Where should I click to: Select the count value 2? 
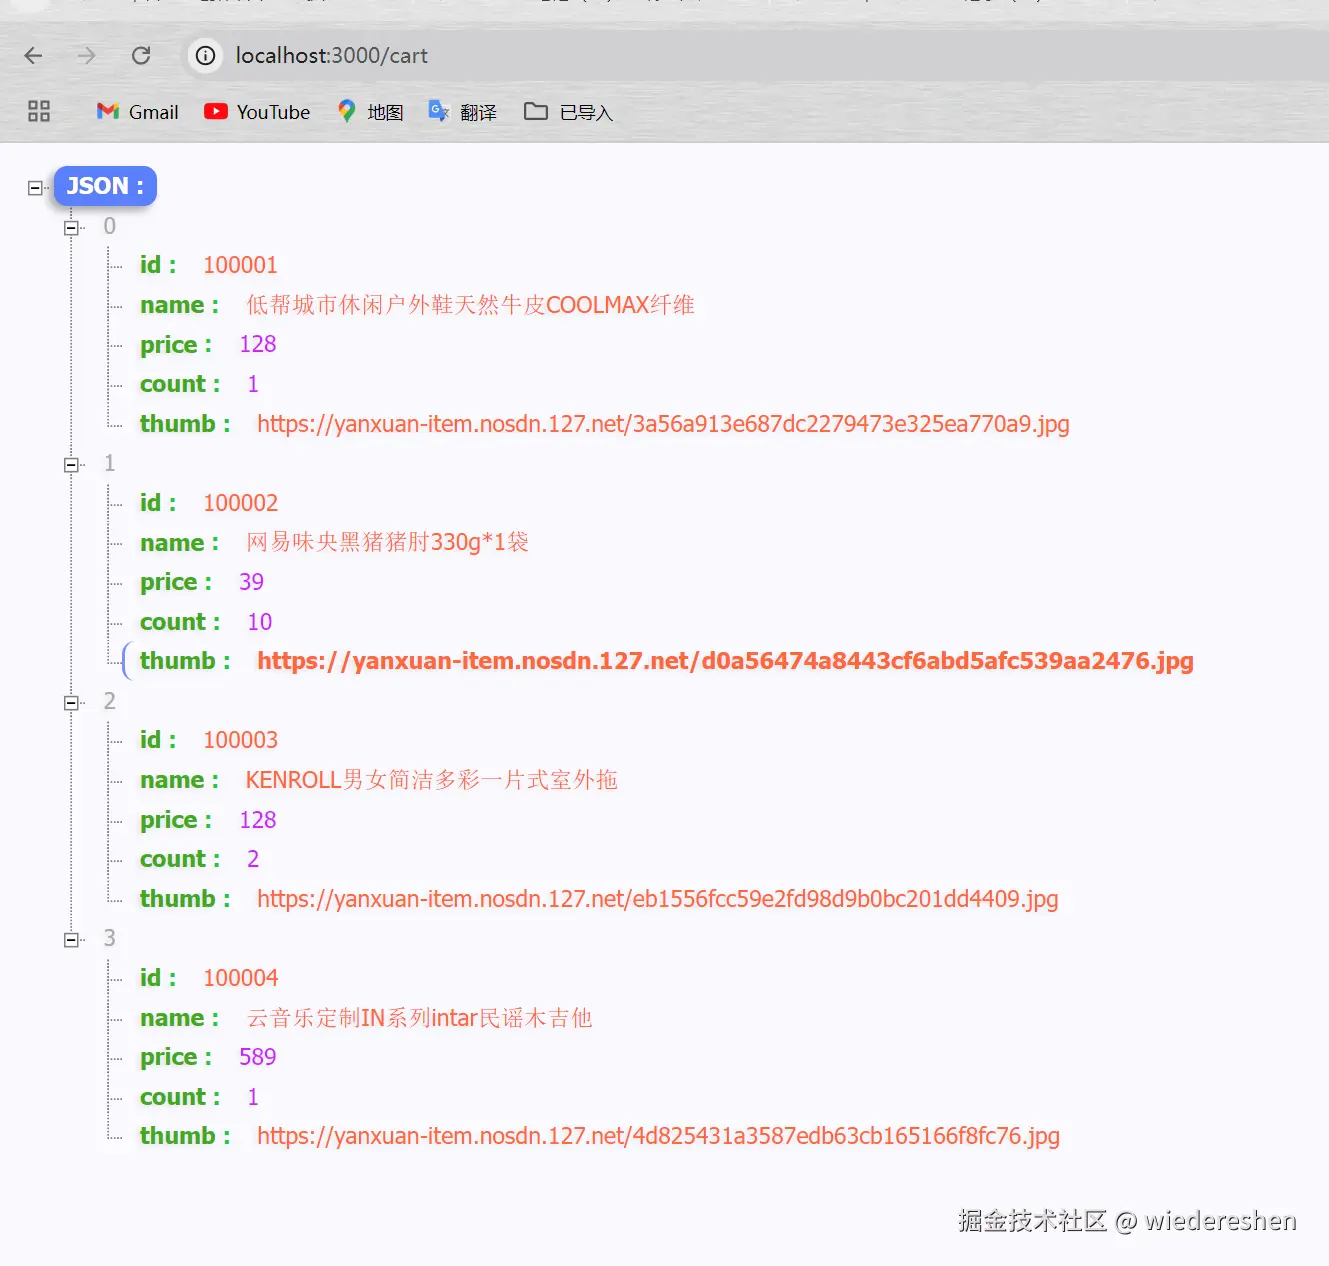coord(253,859)
